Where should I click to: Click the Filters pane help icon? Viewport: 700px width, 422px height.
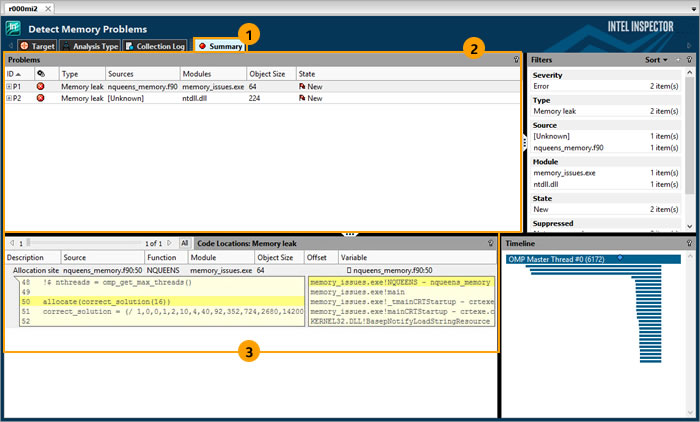coord(689,60)
